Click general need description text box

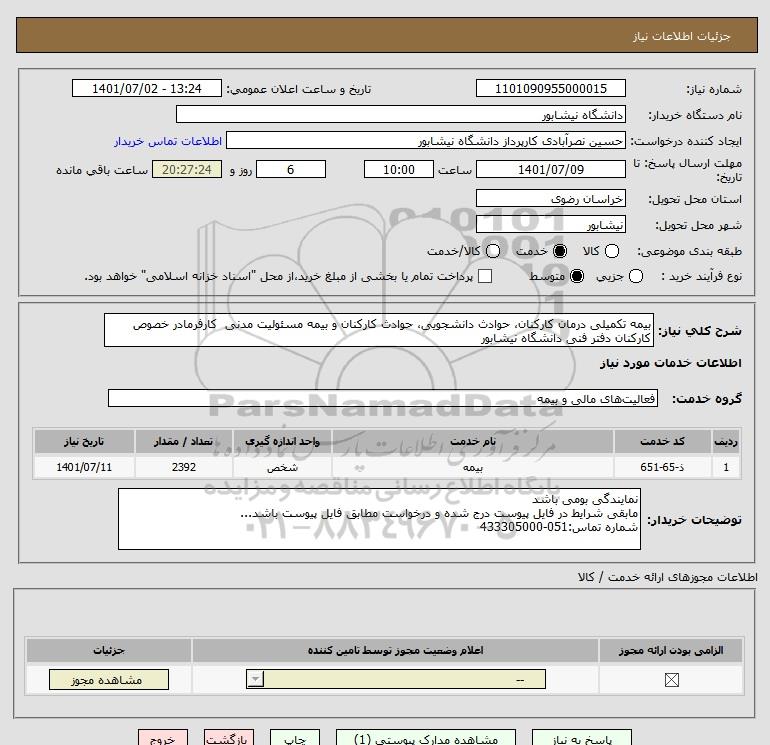379,331
